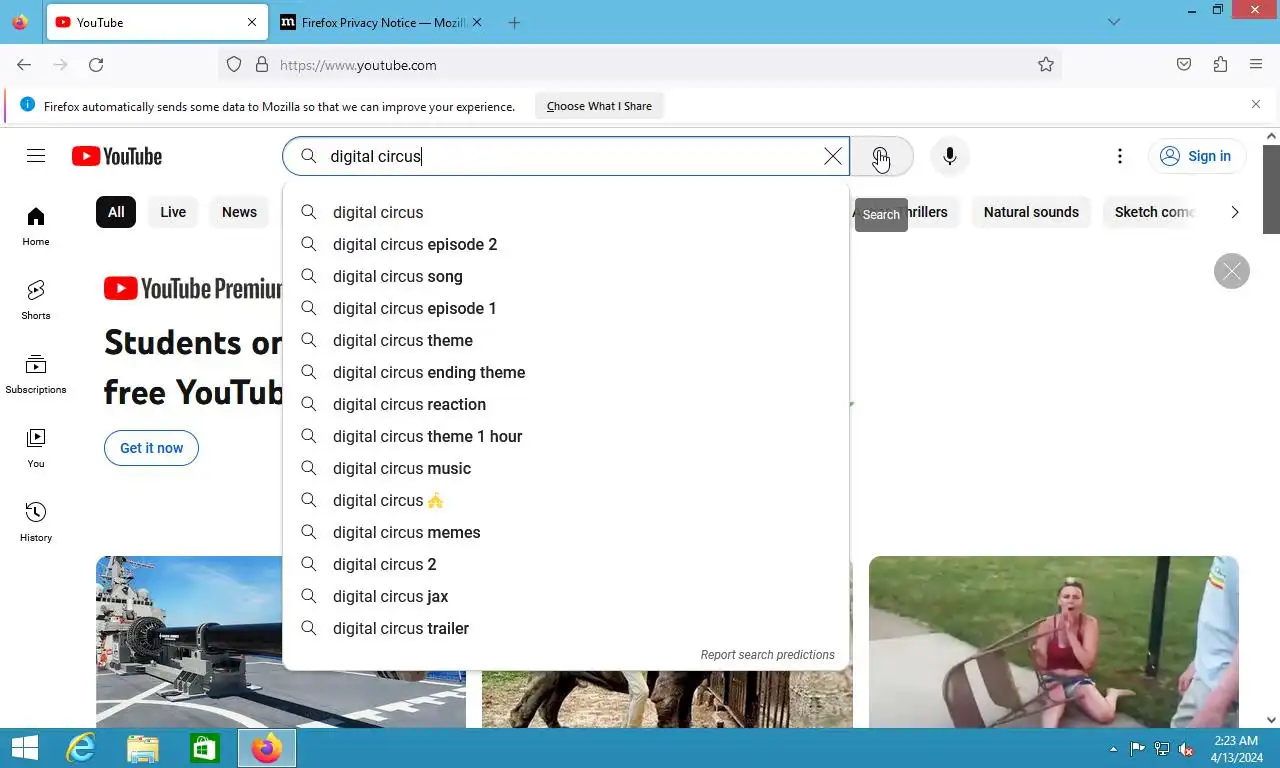Open Firefox extensions puzzle icon
The height and width of the screenshot is (768, 1280).
pos(1220,65)
